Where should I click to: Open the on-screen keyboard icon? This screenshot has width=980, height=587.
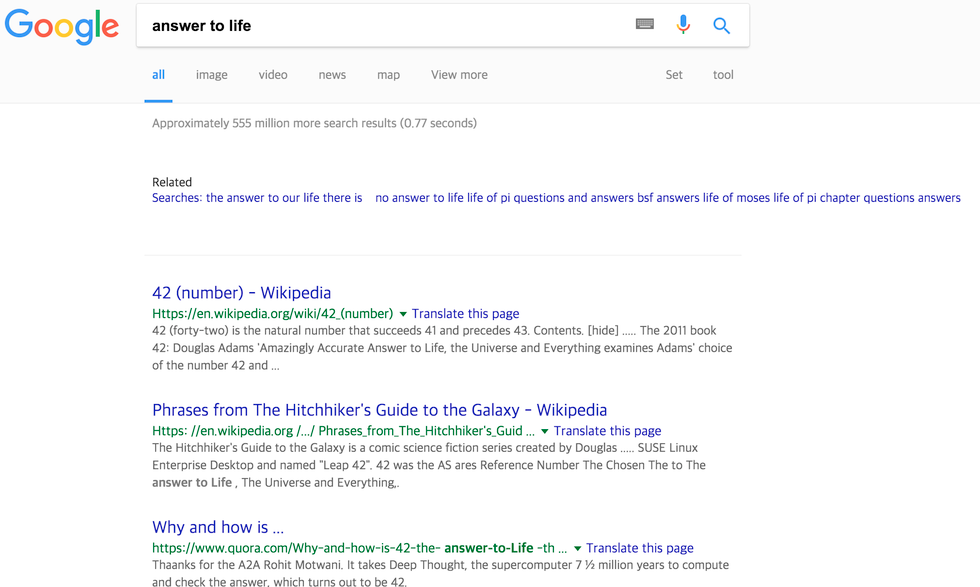(645, 25)
